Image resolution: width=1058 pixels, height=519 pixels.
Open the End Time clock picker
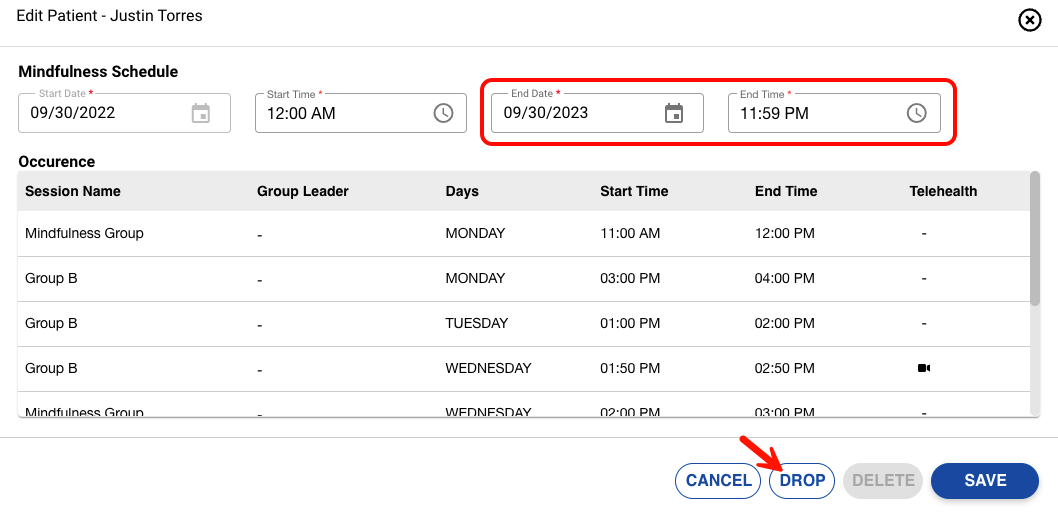[916, 113]
